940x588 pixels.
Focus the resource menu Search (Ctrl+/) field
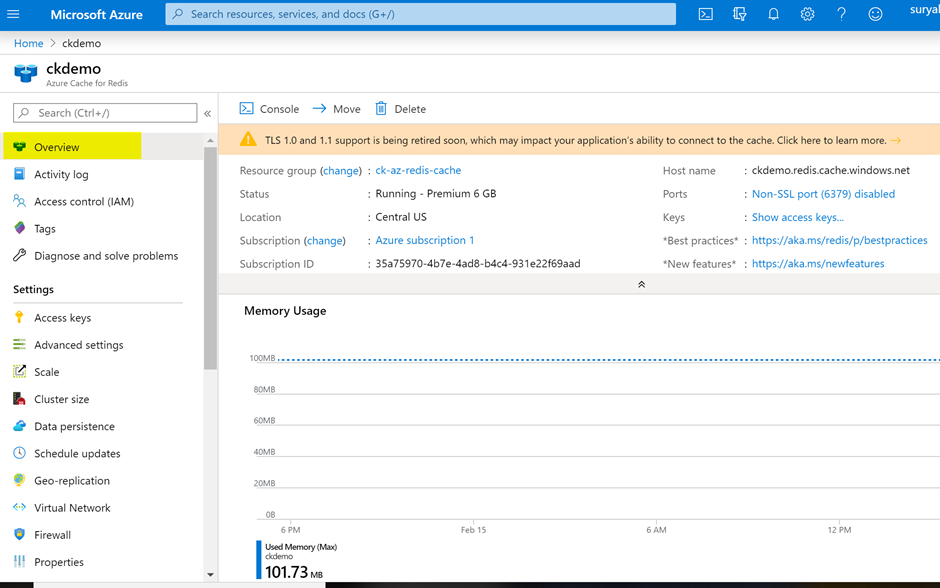click(105, 113)
